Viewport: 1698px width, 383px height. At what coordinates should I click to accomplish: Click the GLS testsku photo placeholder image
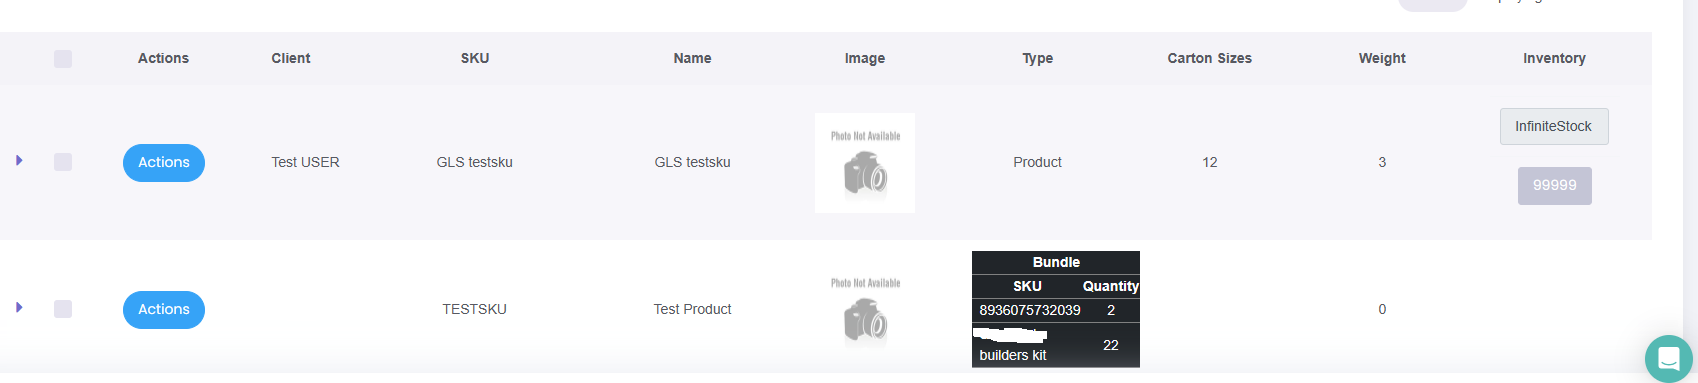[x=865, y=162]
